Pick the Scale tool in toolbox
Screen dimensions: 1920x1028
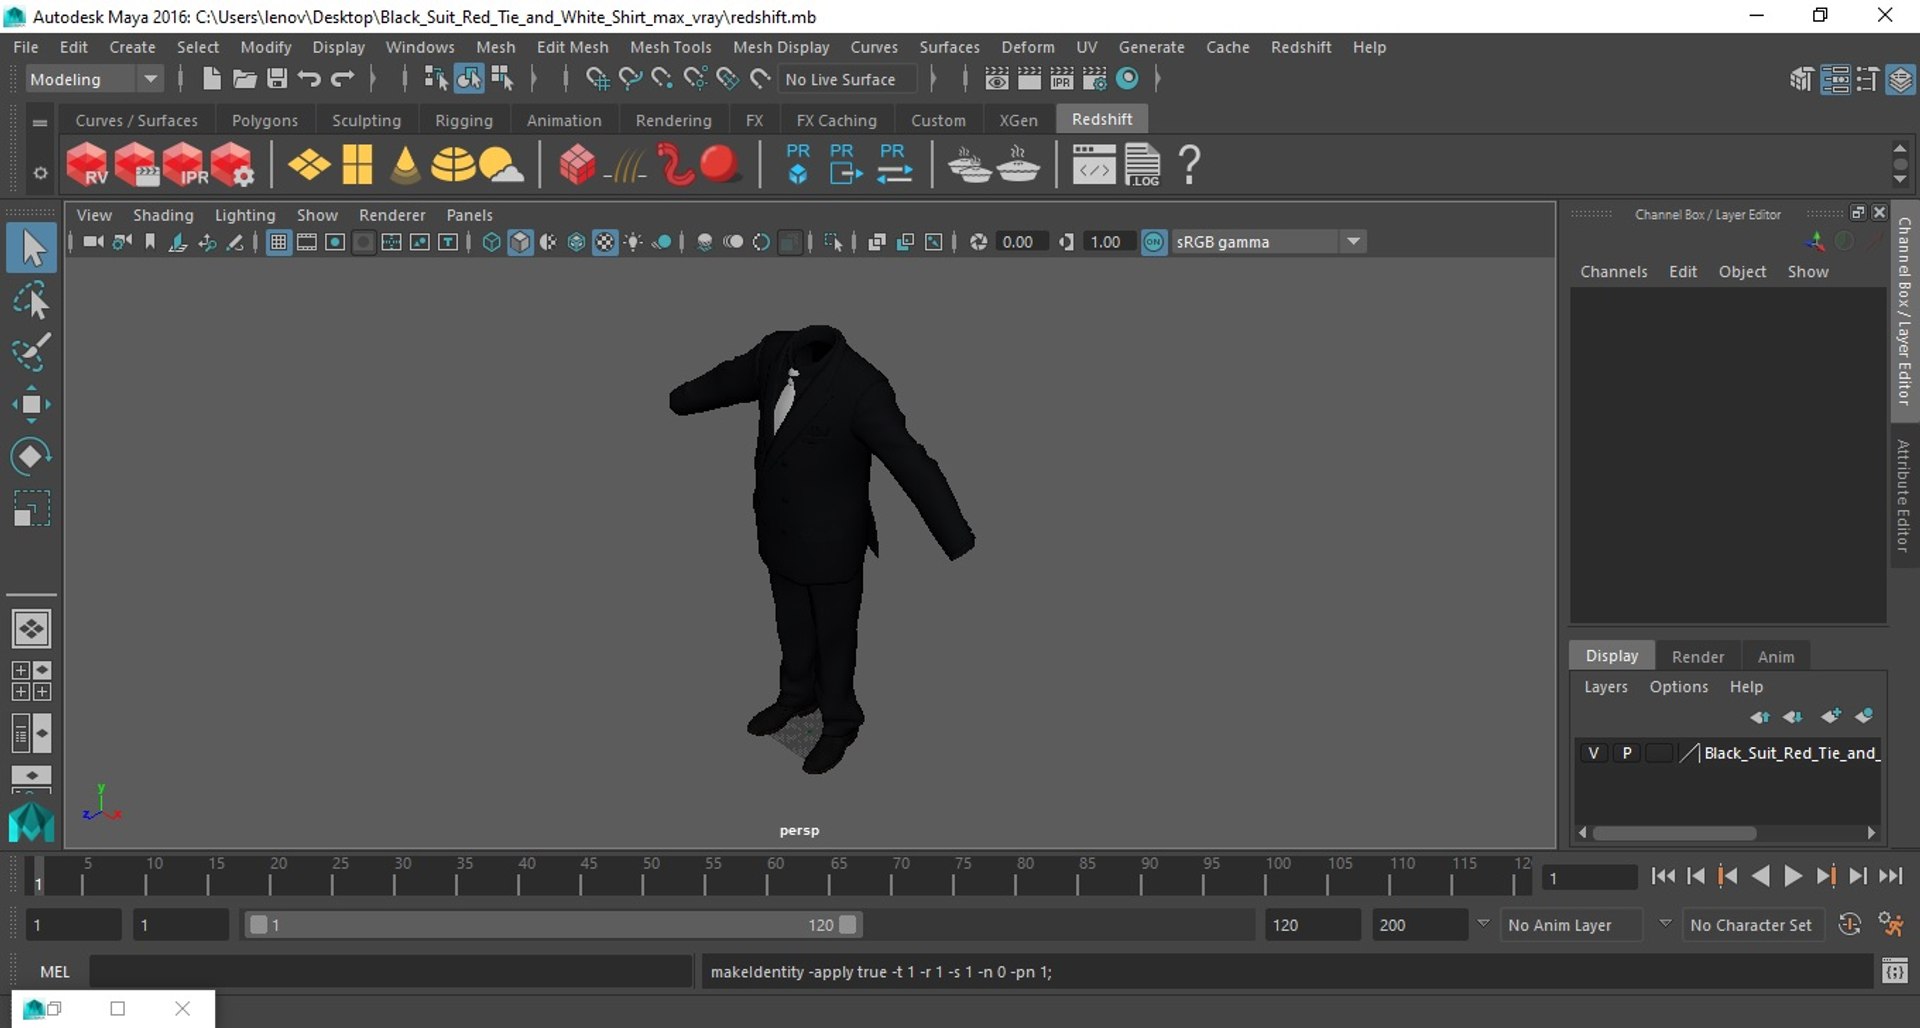click(31, 508)
